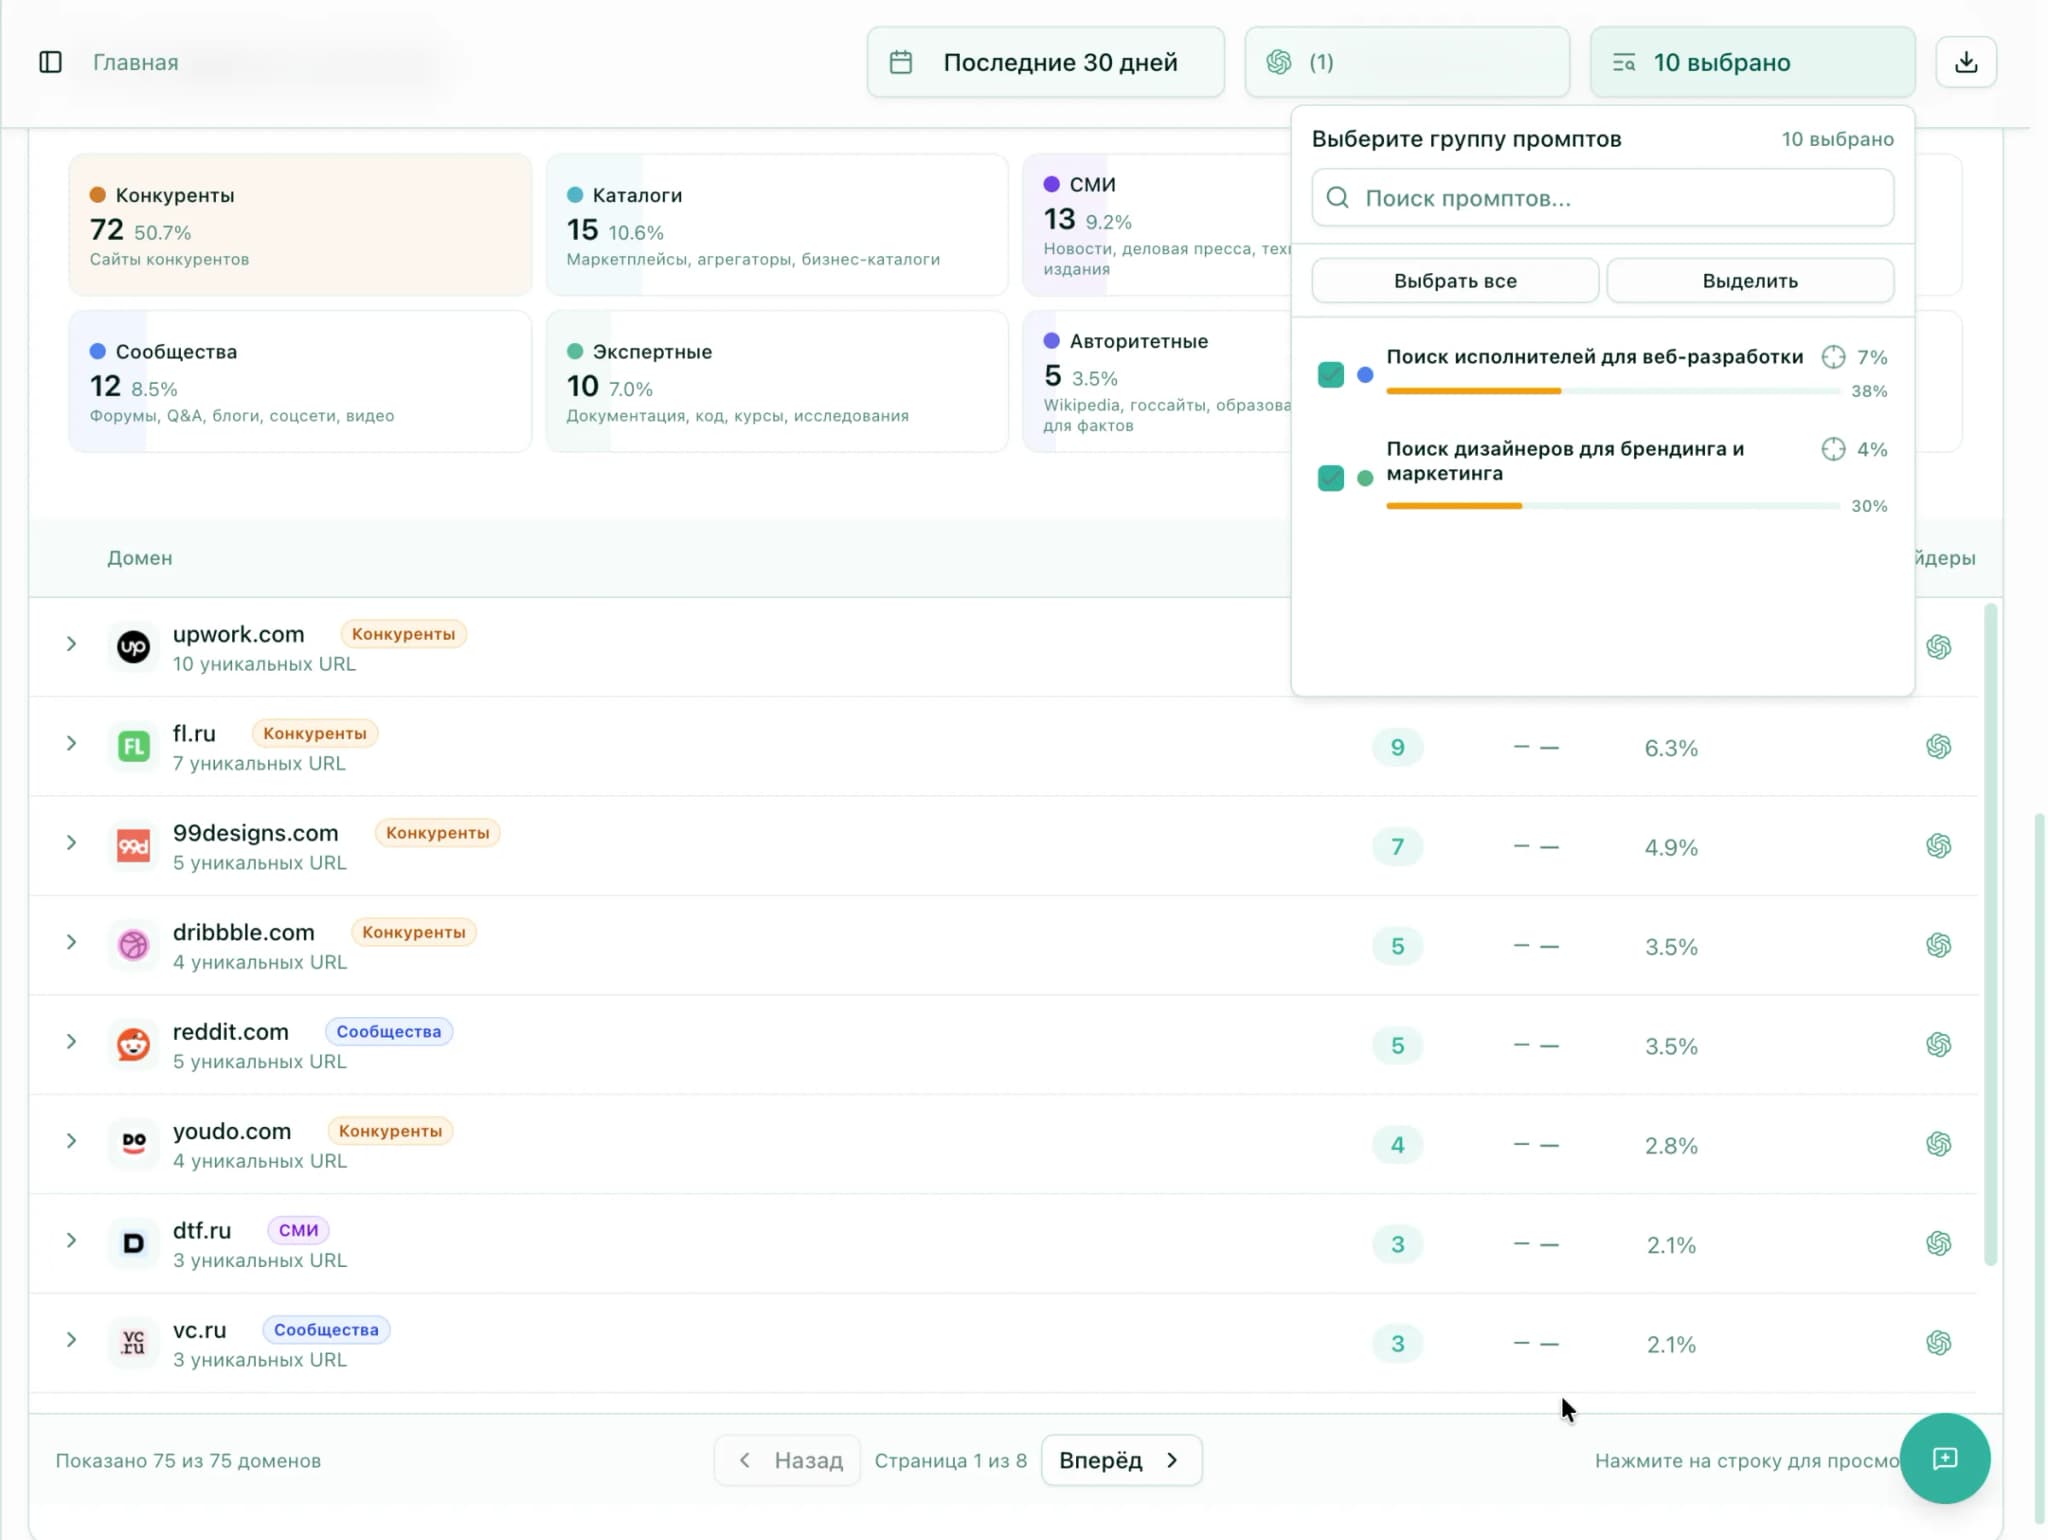Expand the fl.ru row

coord(71,743)
